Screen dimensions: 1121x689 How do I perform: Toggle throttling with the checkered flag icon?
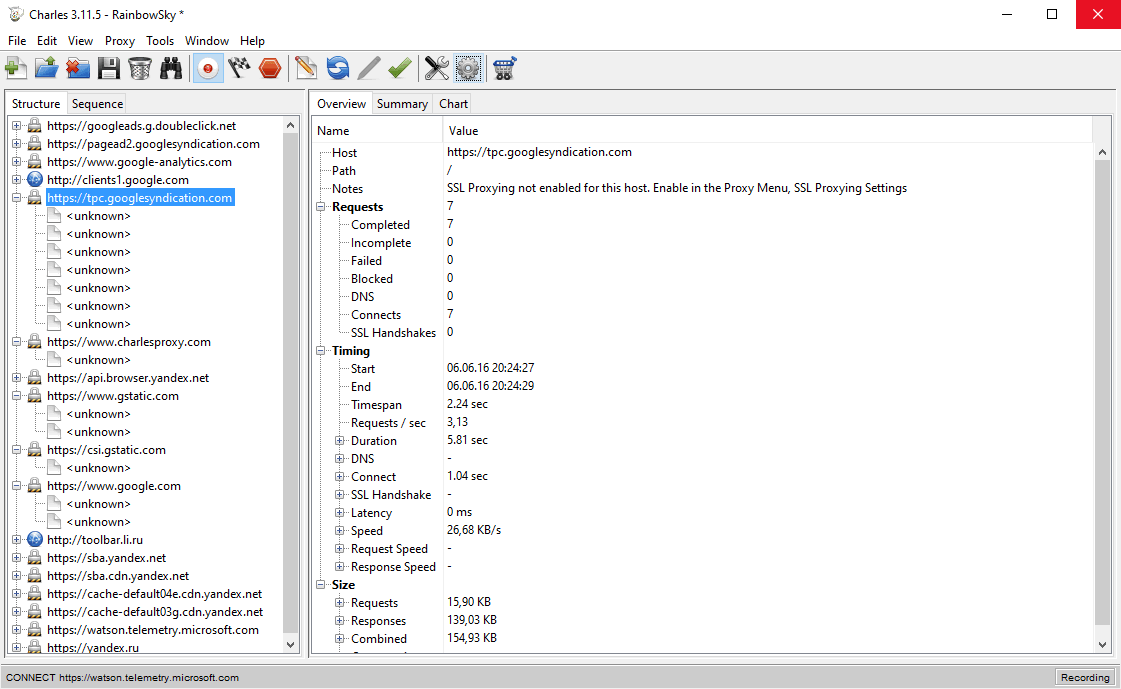coord(239,69)
